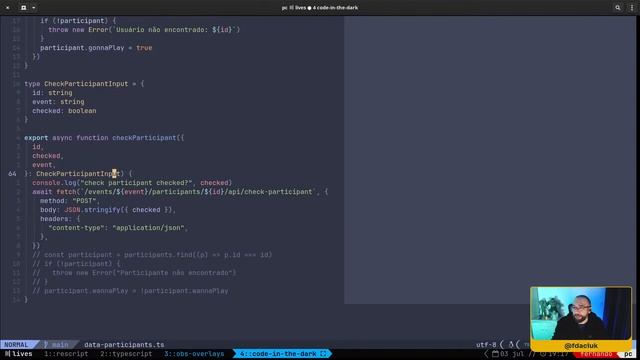Click the @fdaciuk handle banner

point(580,345)
